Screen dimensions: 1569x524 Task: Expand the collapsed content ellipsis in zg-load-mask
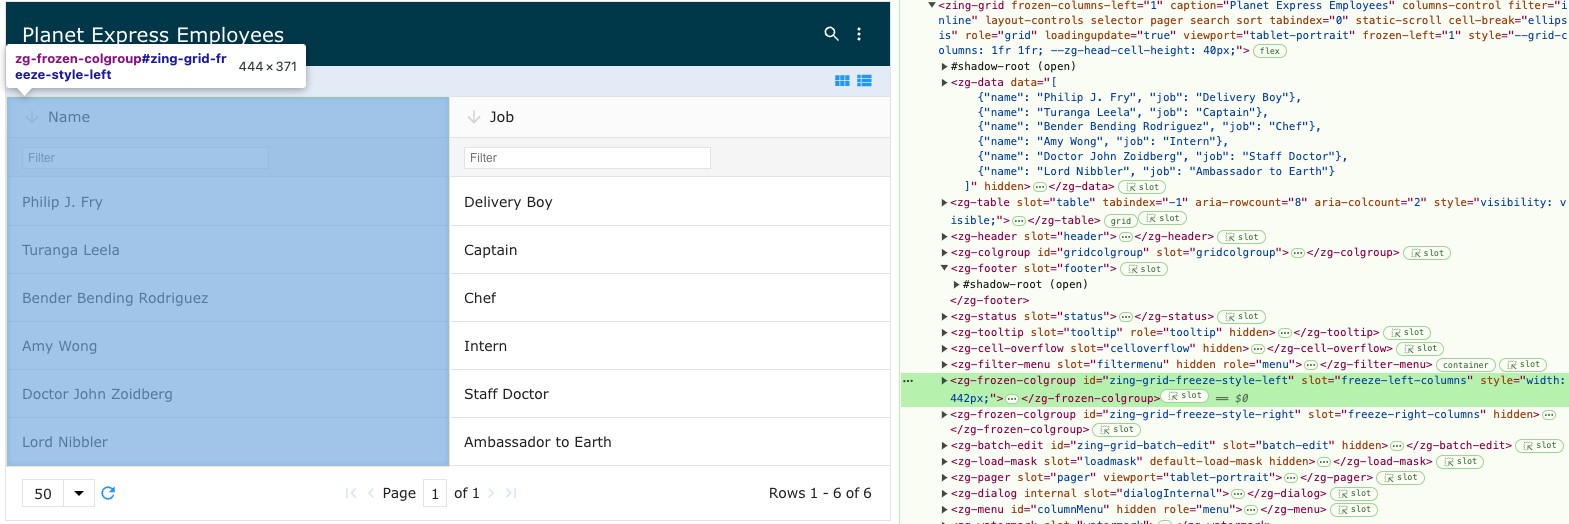[1323, 462]
